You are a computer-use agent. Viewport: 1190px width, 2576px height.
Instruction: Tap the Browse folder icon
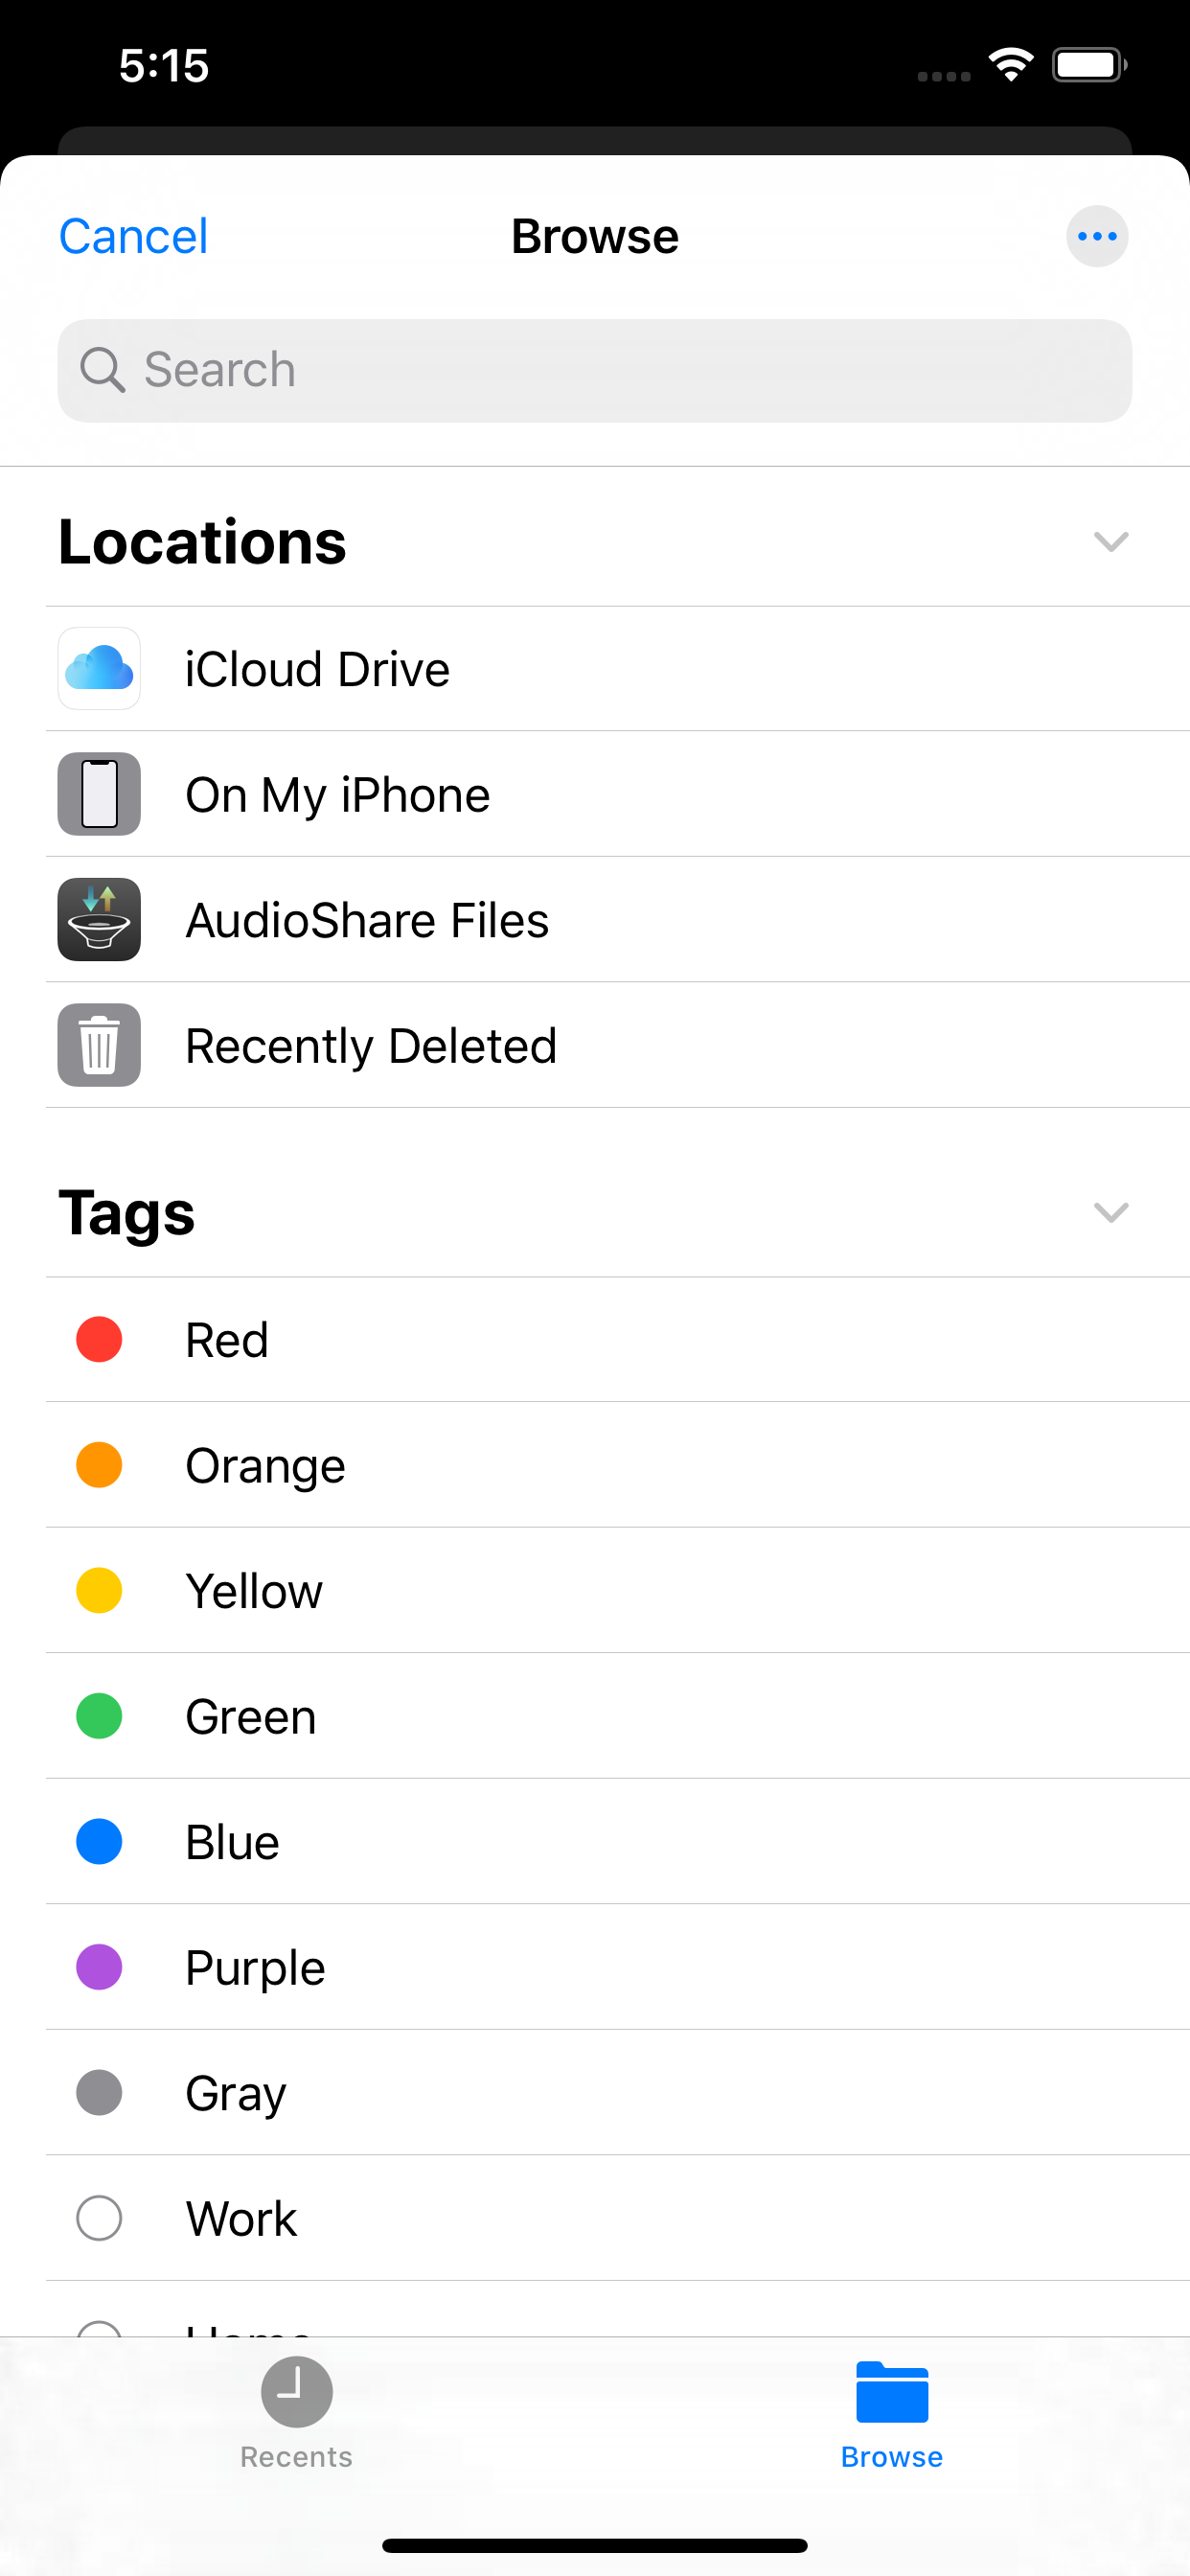[892, 2392]
